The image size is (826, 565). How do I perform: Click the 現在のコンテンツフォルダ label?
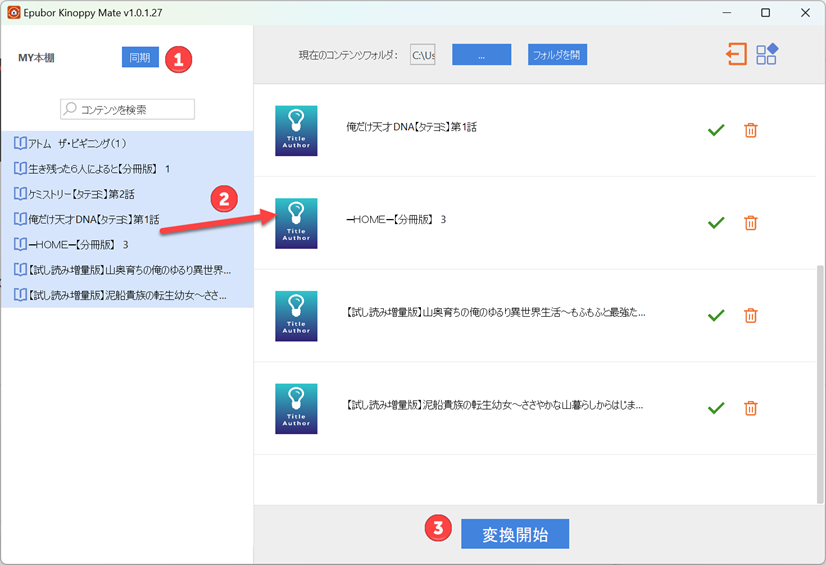(x=348, y=55)
